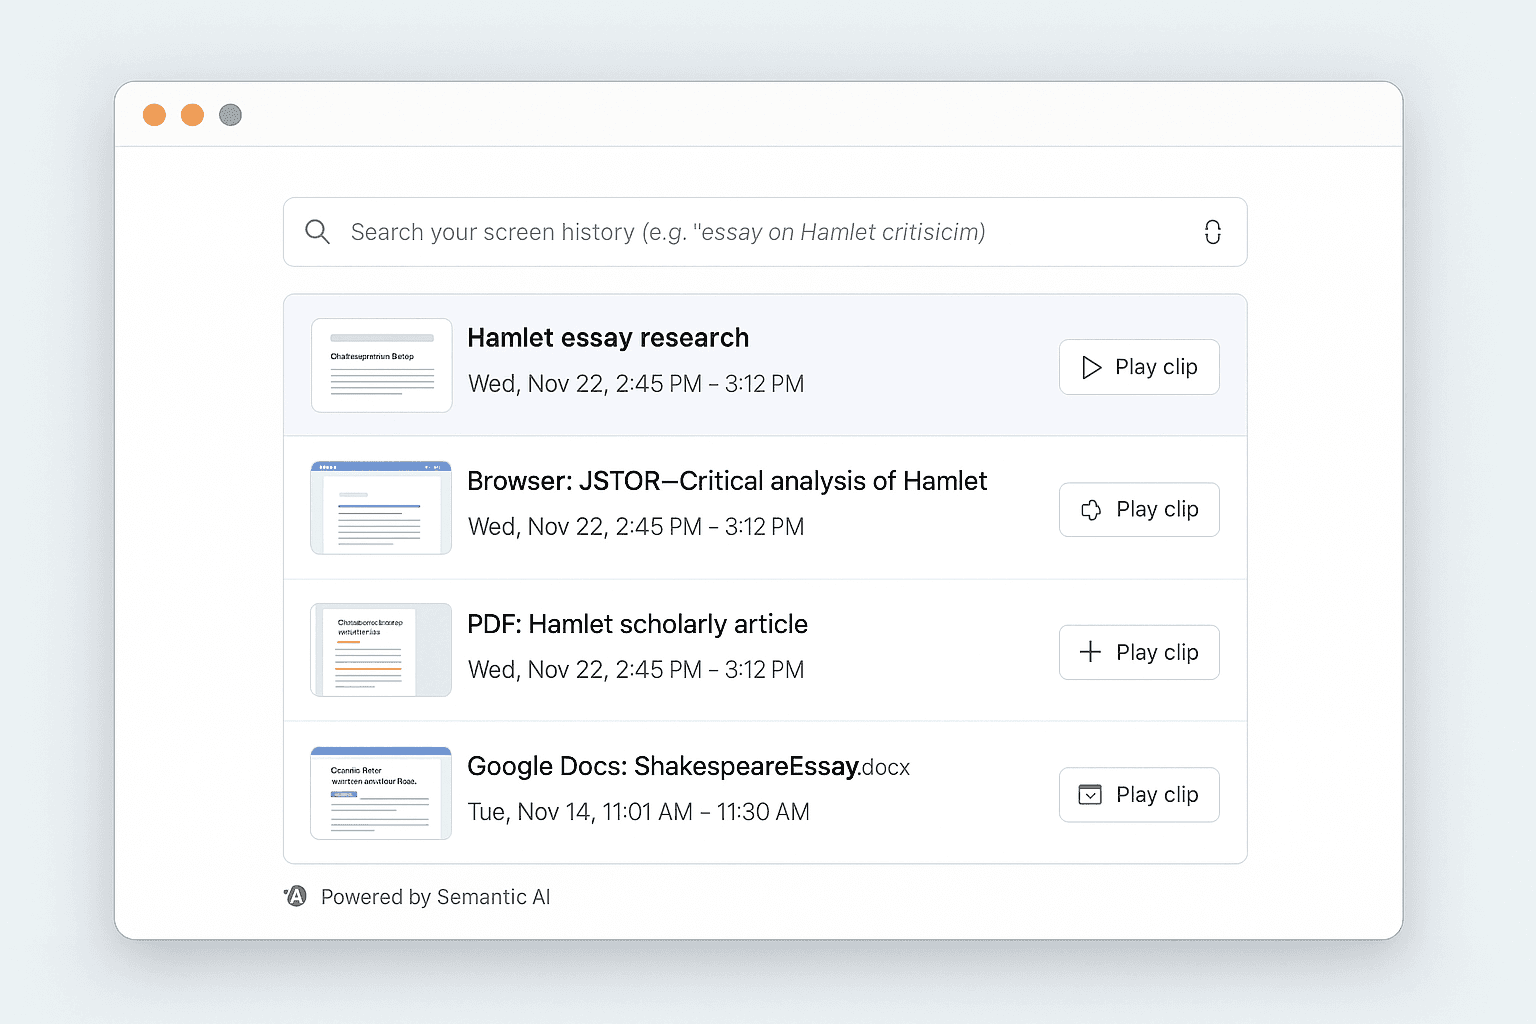This screenshot has width=1536, height=1024.
Task: Open the Hamlet essay research thumbnail
Action: [x=382, y=366]
